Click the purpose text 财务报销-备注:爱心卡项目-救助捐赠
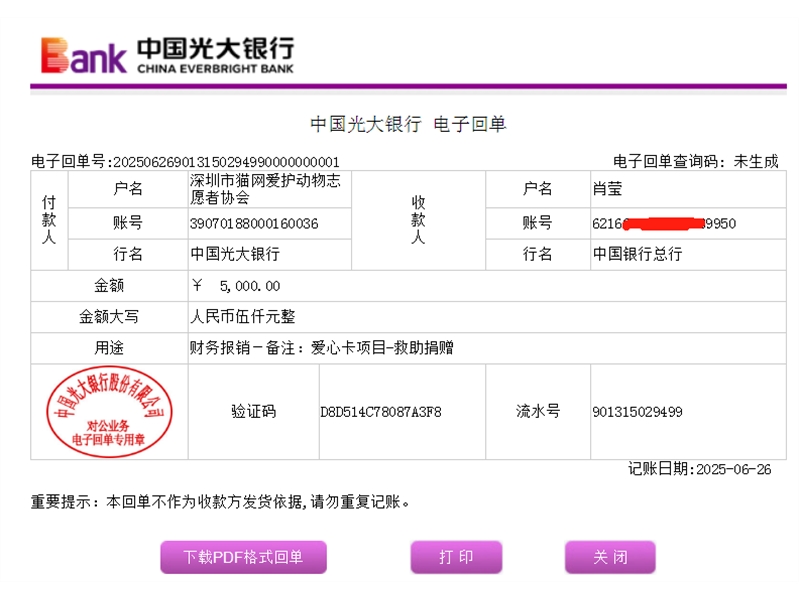Screen dimensions: 800x600 [x=321, y=348]
